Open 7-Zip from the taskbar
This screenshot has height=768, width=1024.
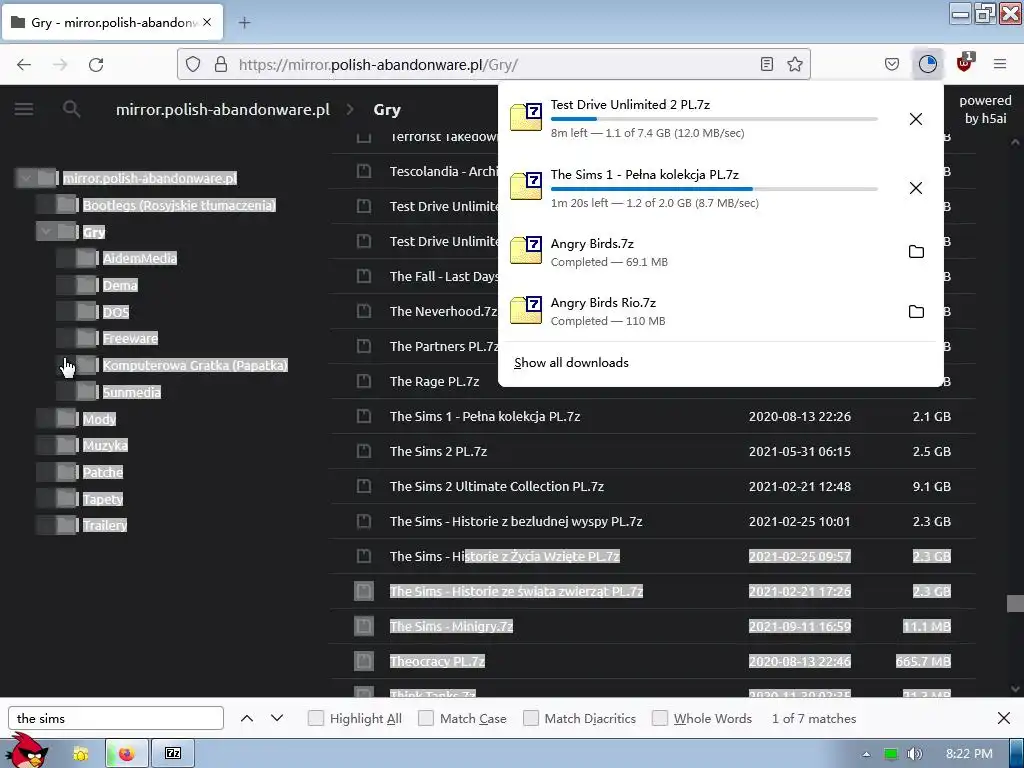pos(173,754)
